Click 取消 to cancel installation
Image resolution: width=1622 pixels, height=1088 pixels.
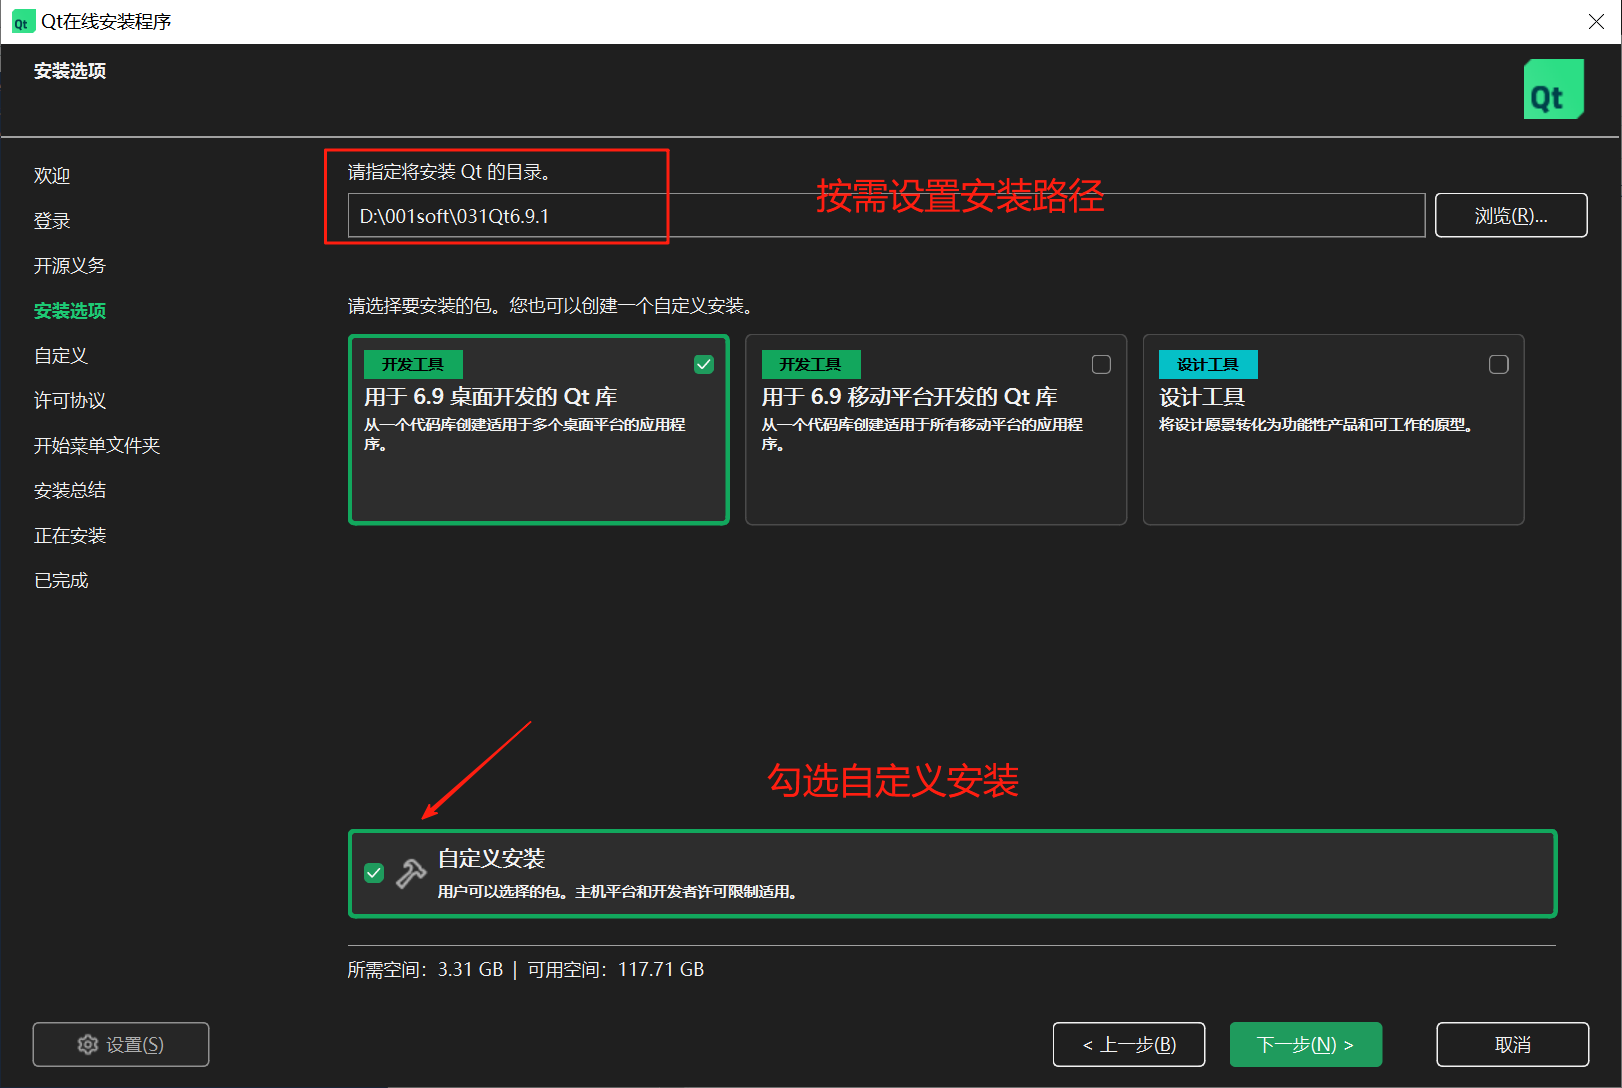pyautogui.click(x=1512, y=1045)
